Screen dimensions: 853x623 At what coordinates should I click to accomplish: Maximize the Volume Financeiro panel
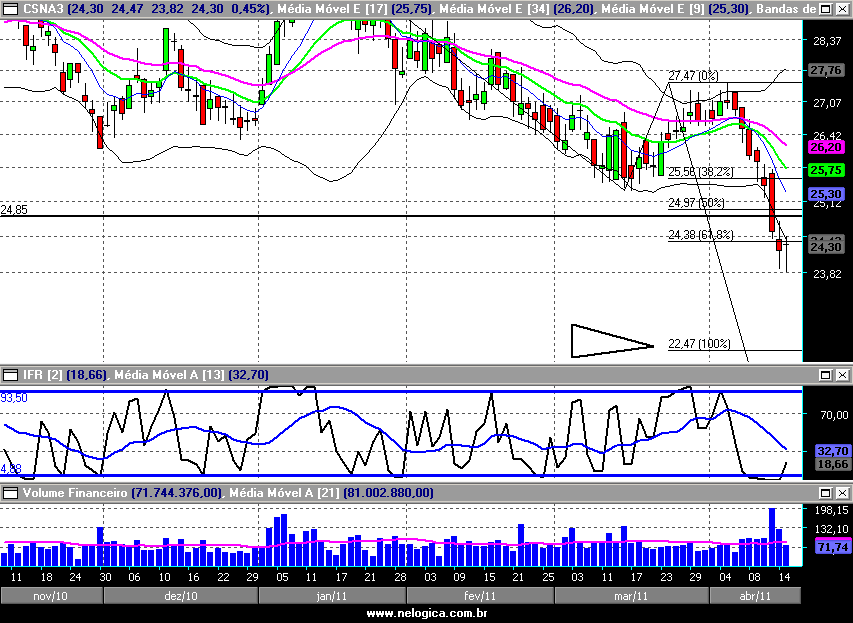[x=826, y=493]
